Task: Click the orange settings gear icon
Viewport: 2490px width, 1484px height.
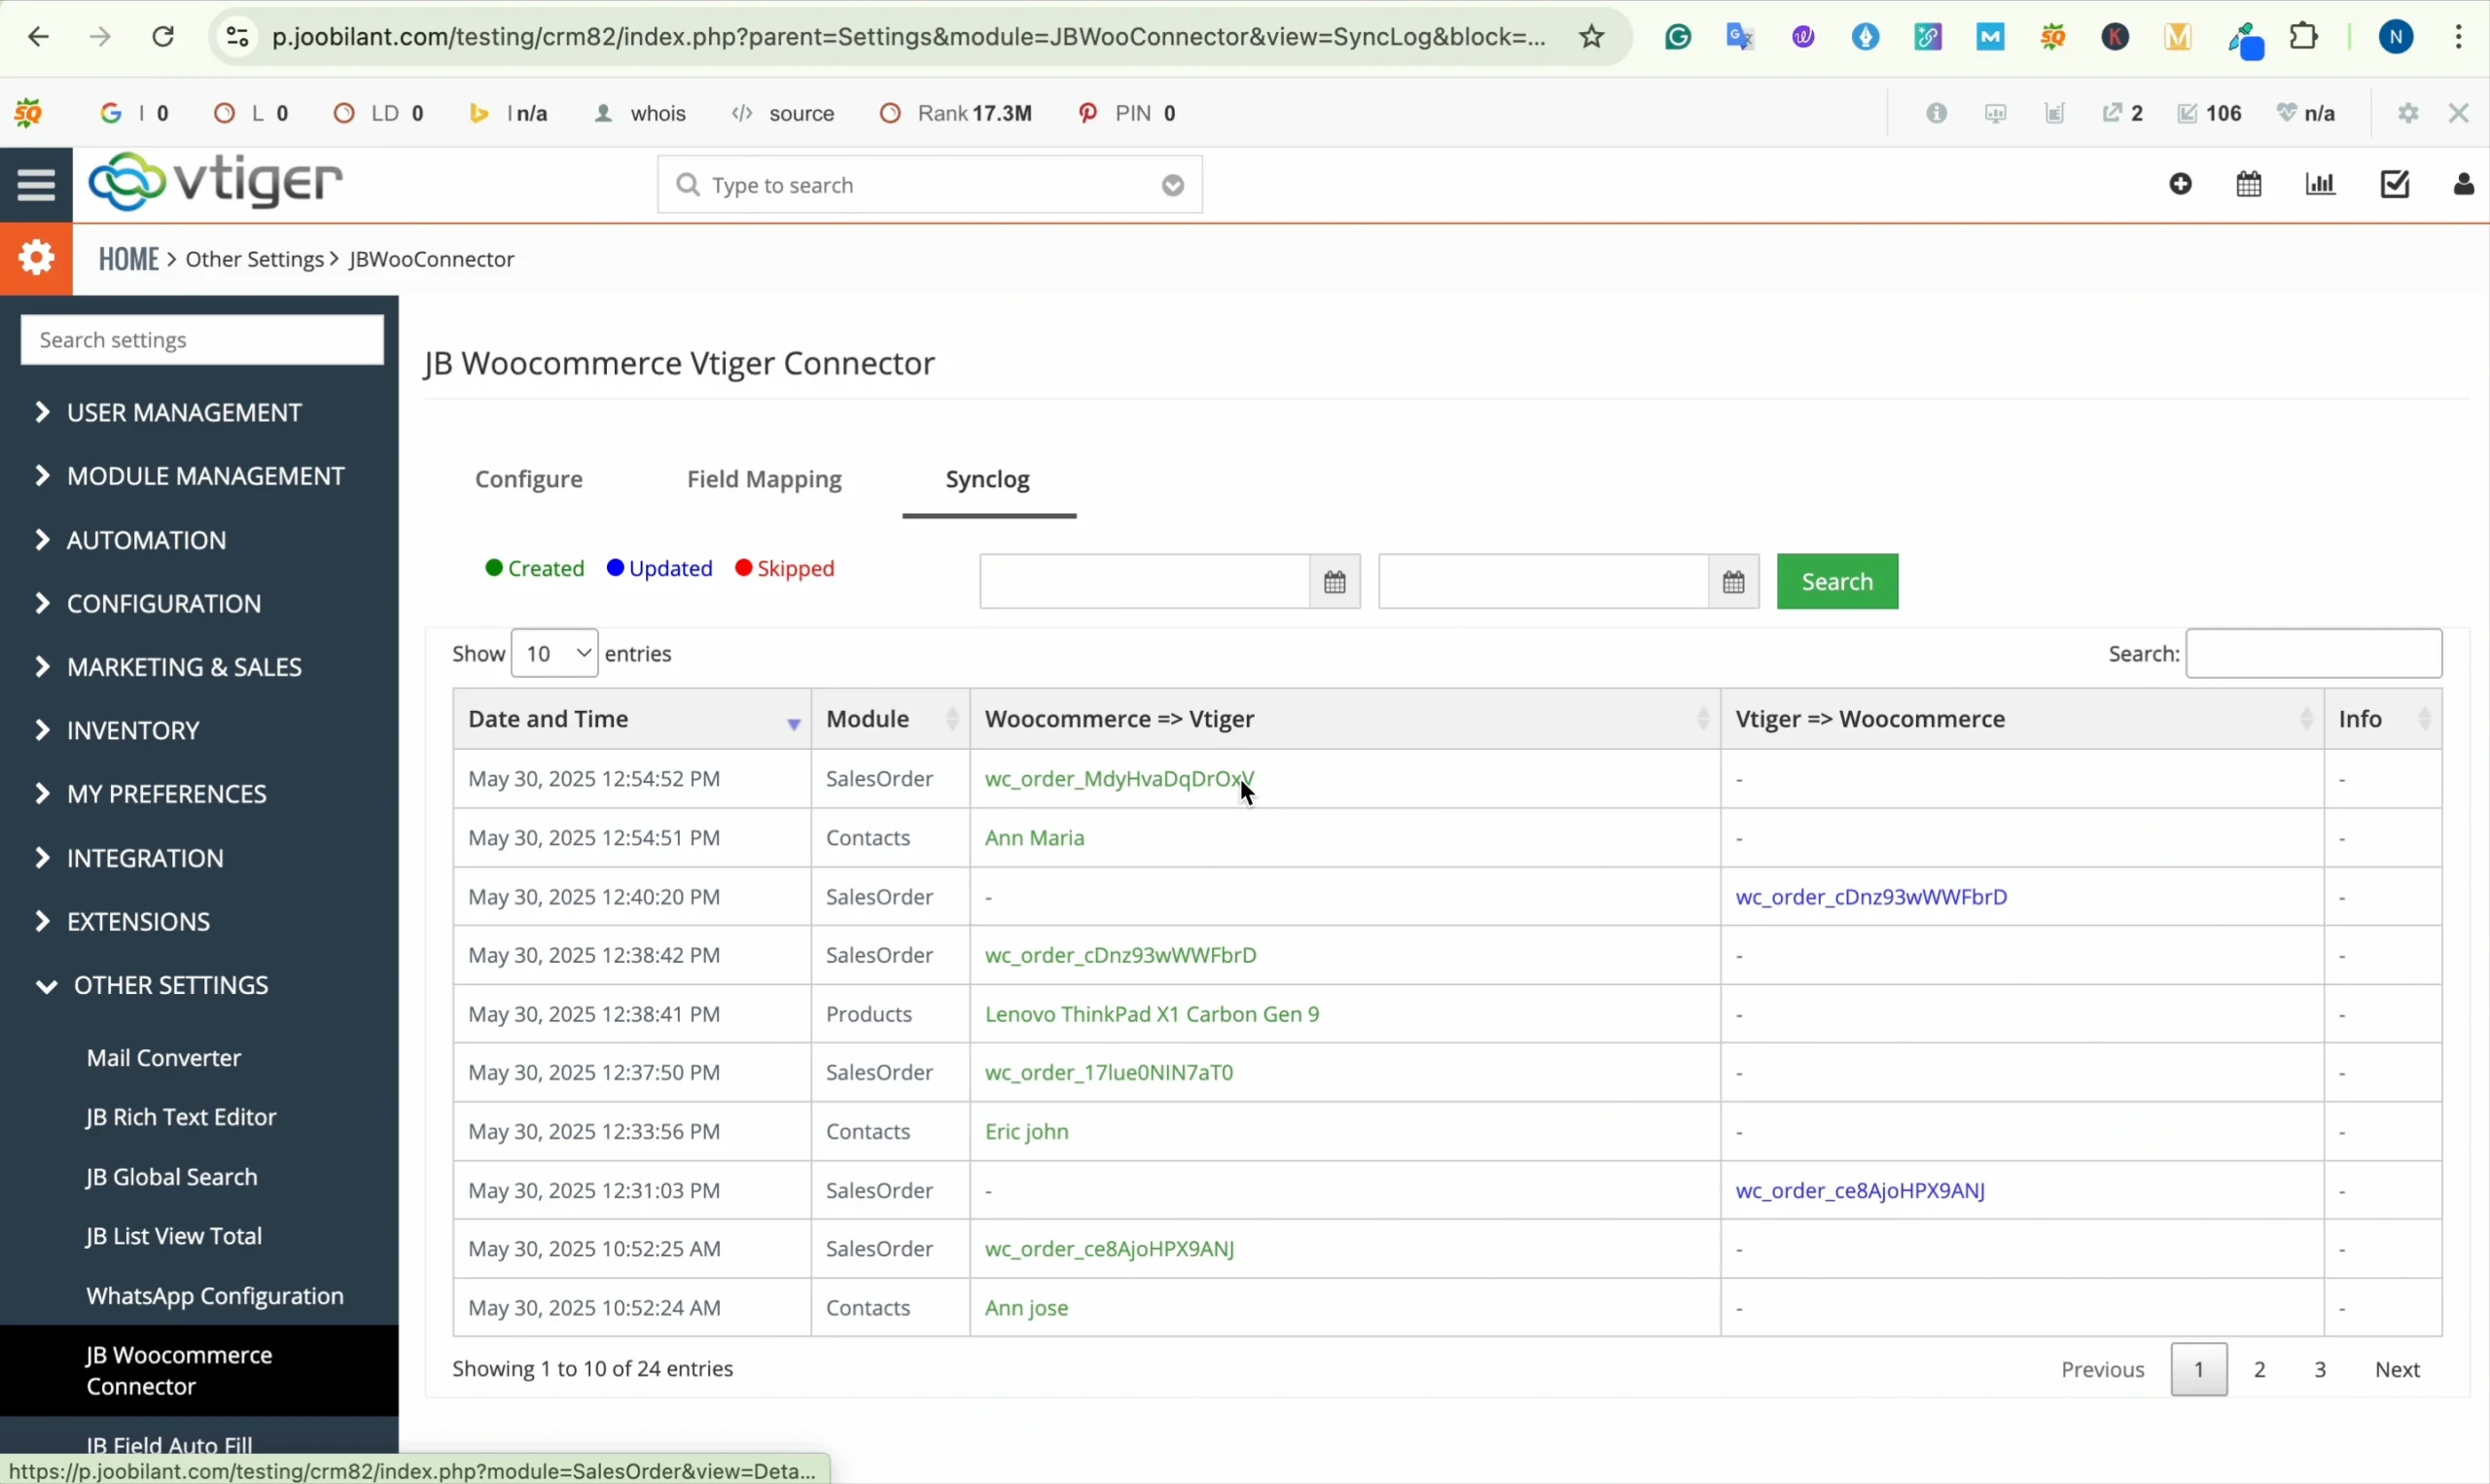Action: coord(36,259)
